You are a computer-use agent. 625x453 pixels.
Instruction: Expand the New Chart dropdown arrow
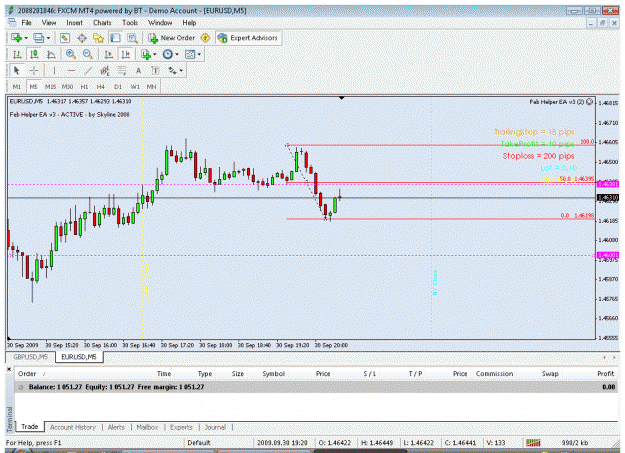[x=26, y=38]
